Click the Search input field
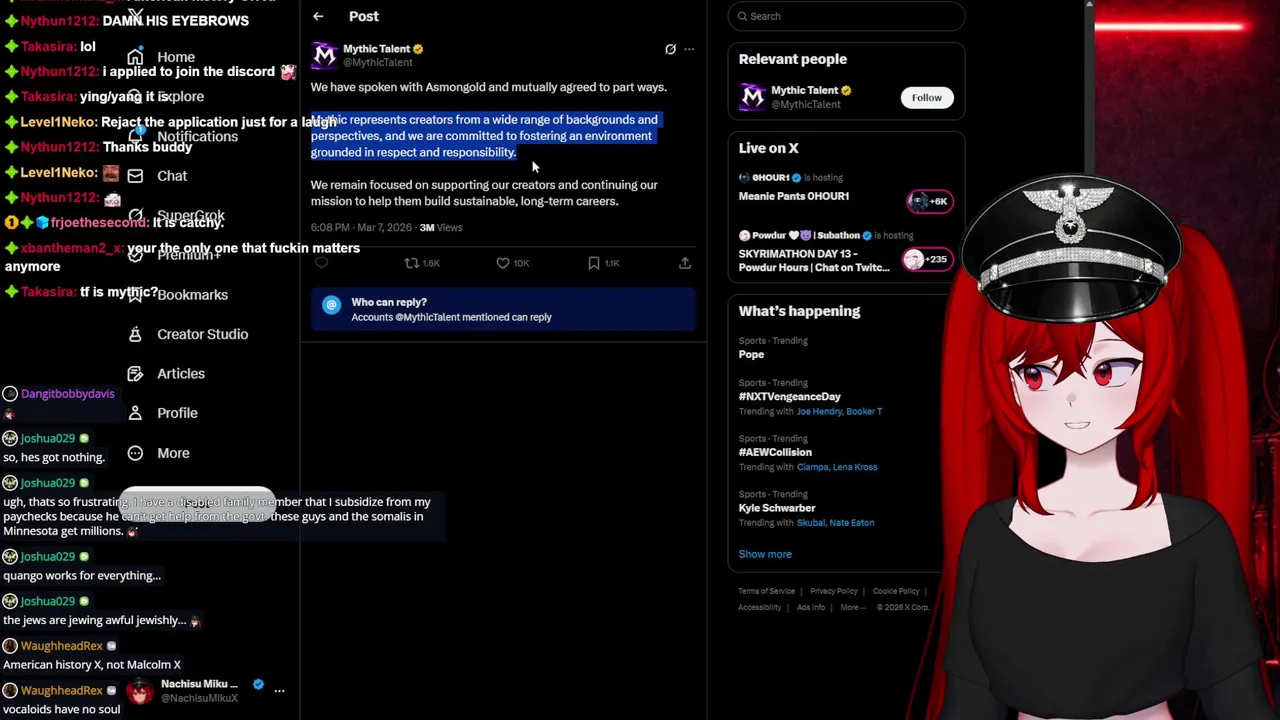Image resolution: width=1280 pixels, height=720 pixels. pos(846,16)
